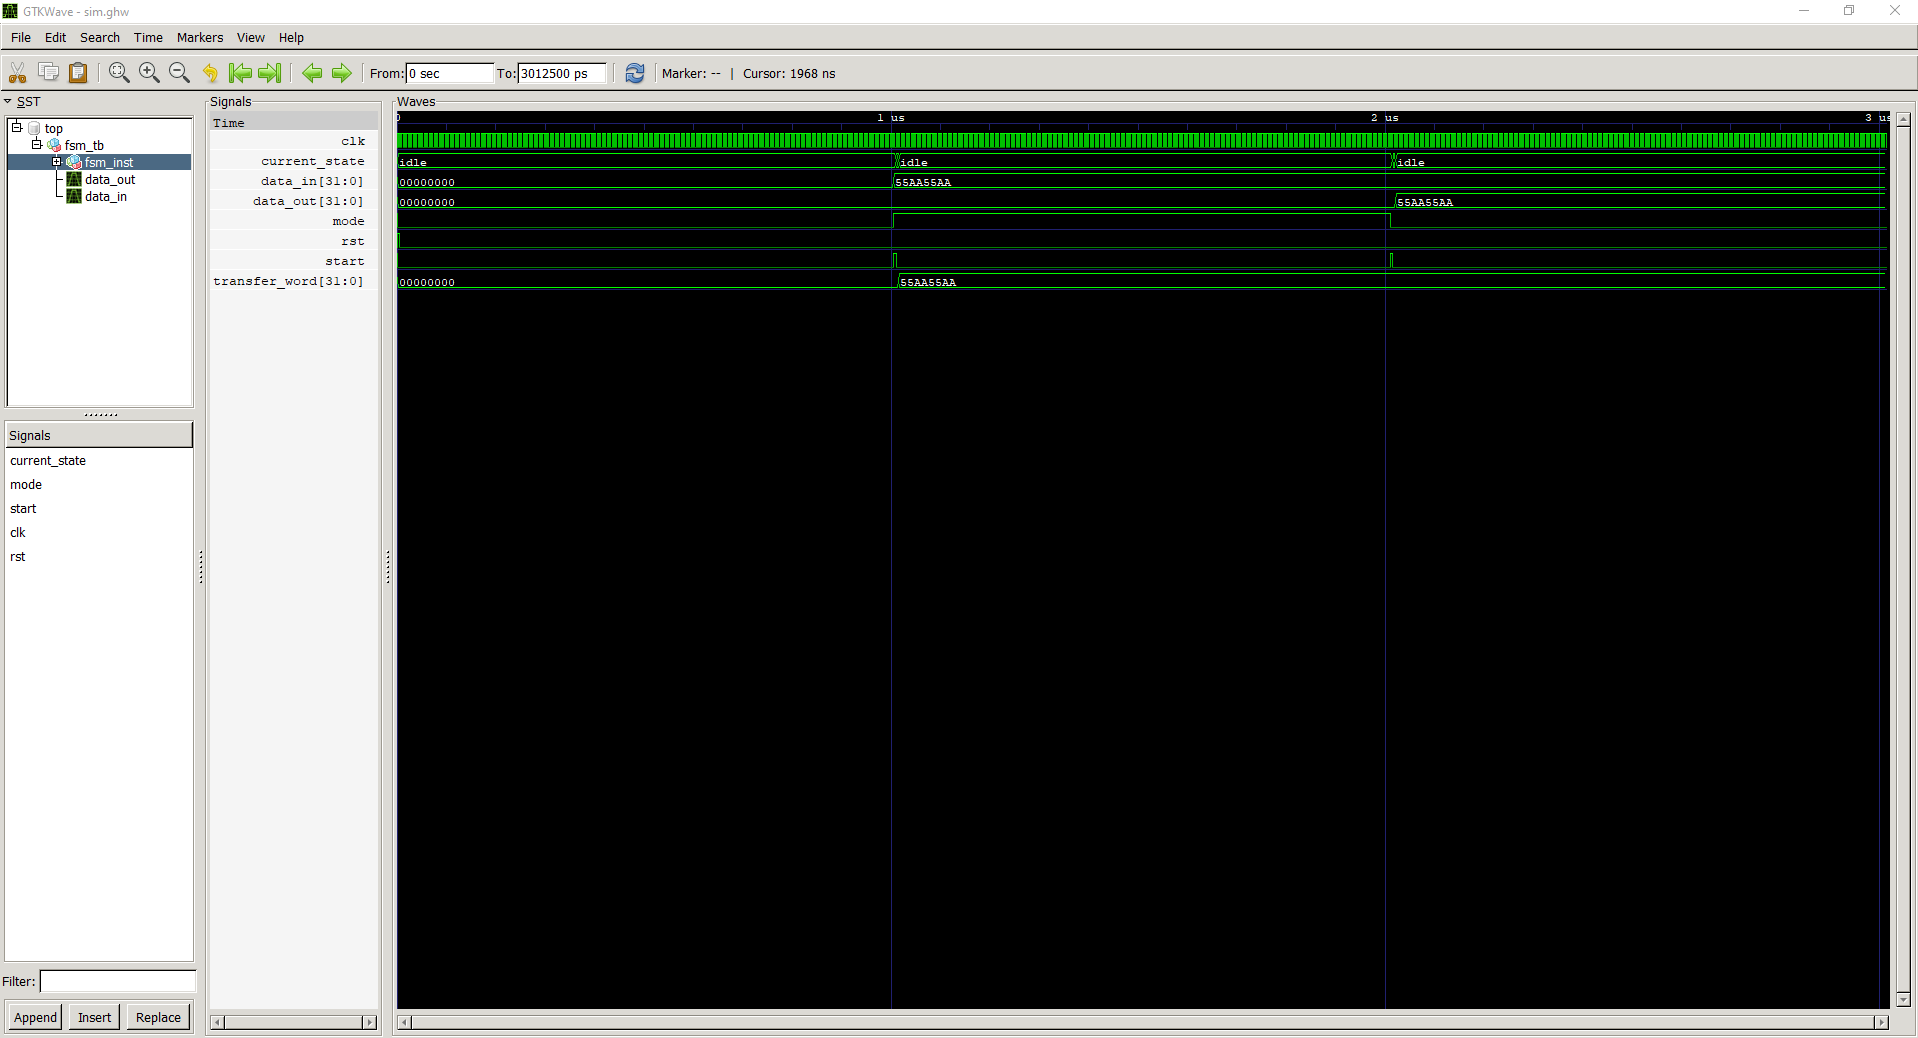Select mode in the SST signal list
Screen dimensions: 1918x1038
(x=26, y=485)
